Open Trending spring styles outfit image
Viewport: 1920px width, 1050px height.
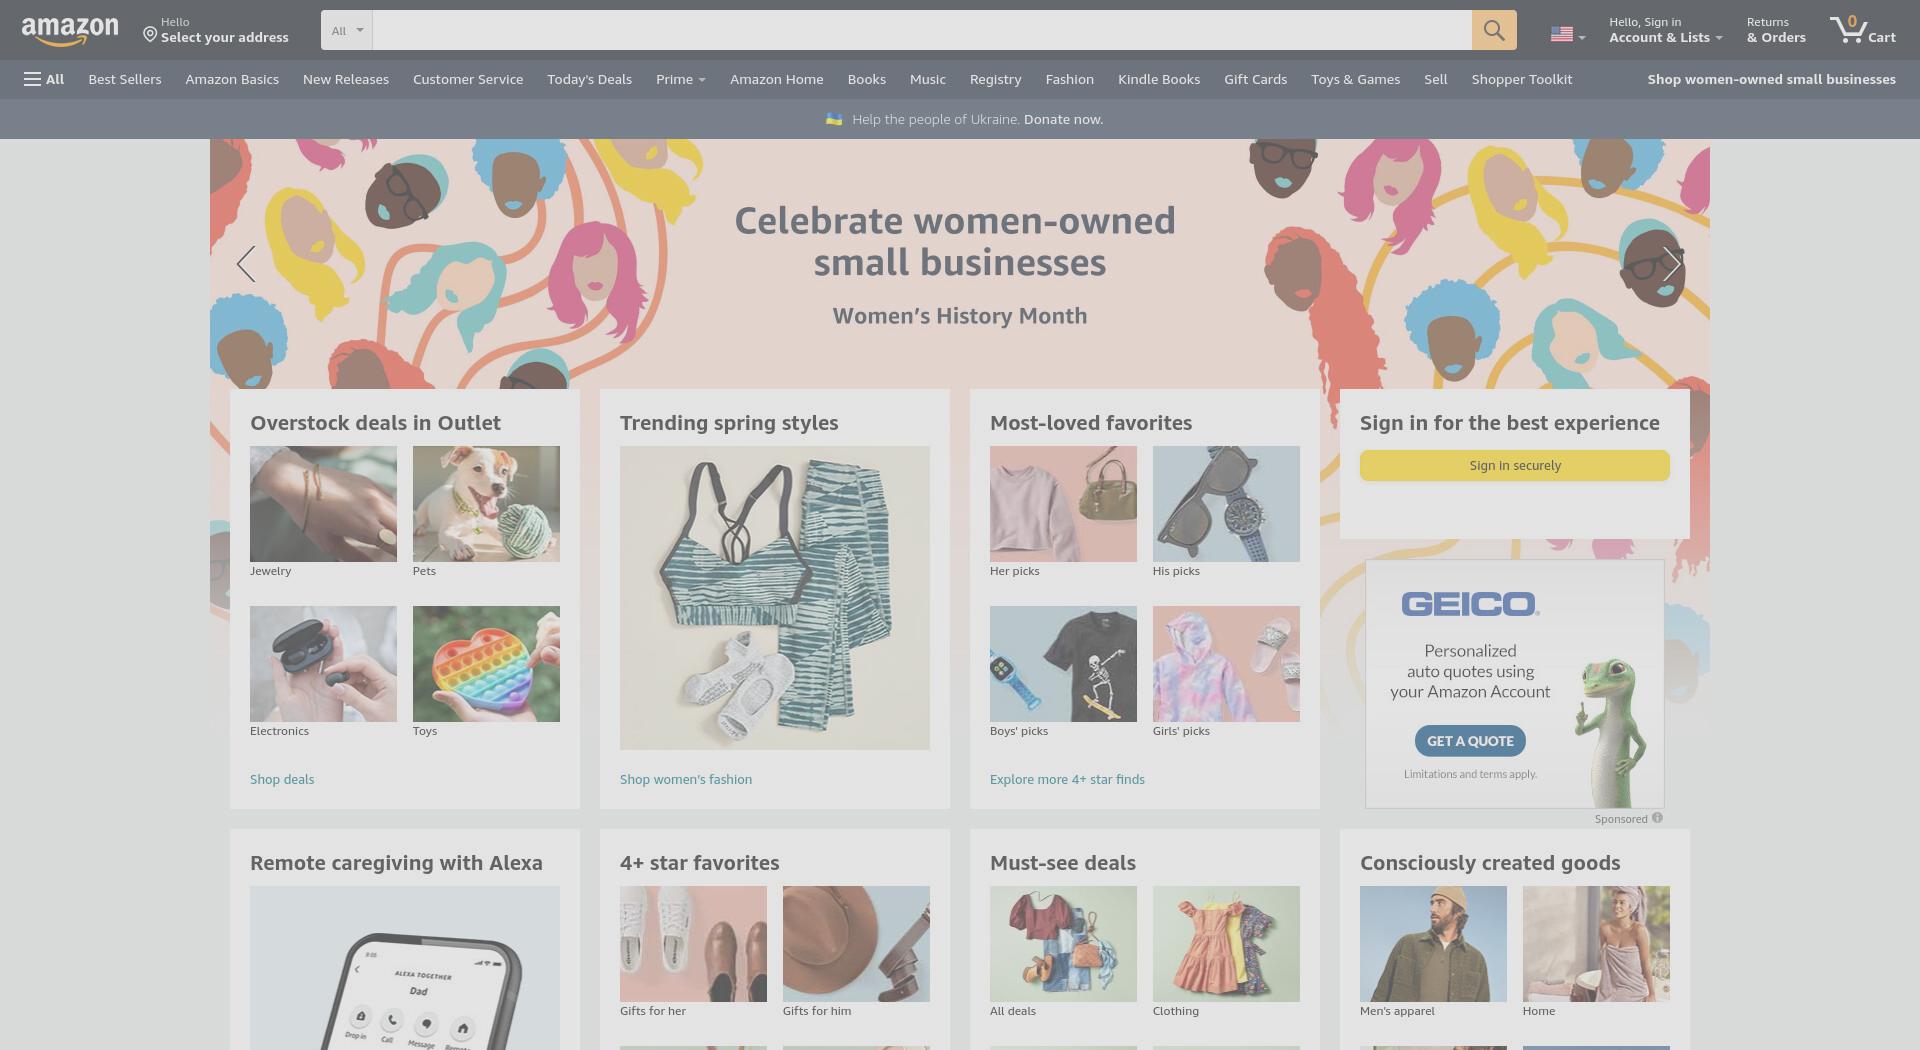coord(775,598)
